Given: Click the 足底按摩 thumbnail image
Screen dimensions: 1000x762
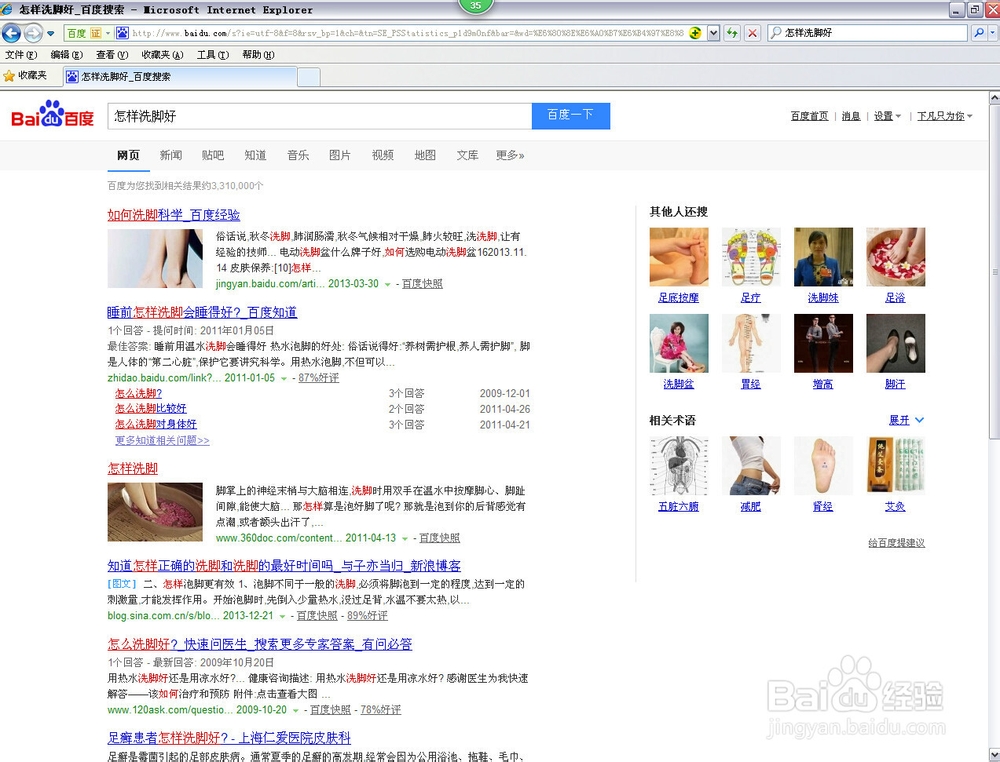Looking at the screenshot, I should coord(679,257).
